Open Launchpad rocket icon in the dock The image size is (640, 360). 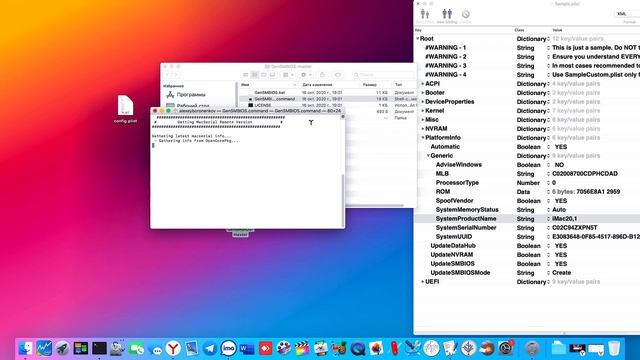62,348
